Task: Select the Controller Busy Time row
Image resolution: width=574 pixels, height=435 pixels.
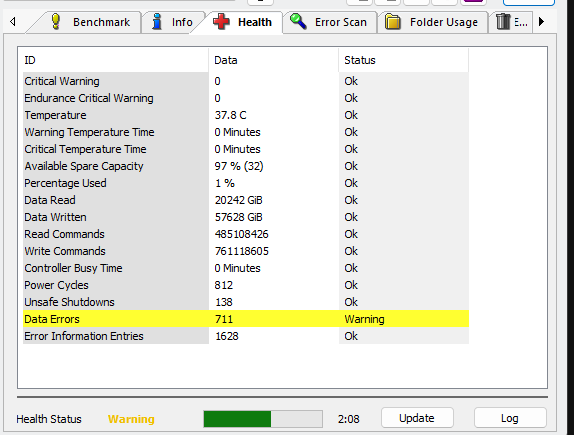Action: (x=246, y=268)
